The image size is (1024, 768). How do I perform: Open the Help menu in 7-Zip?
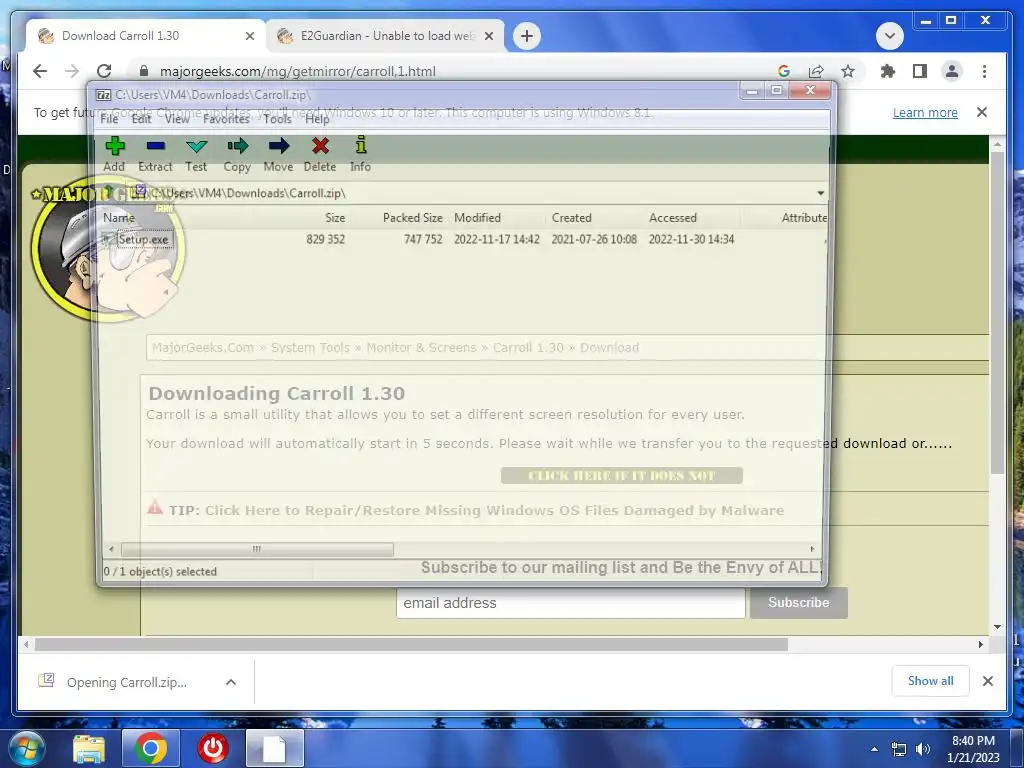click(x=317, y=119)
